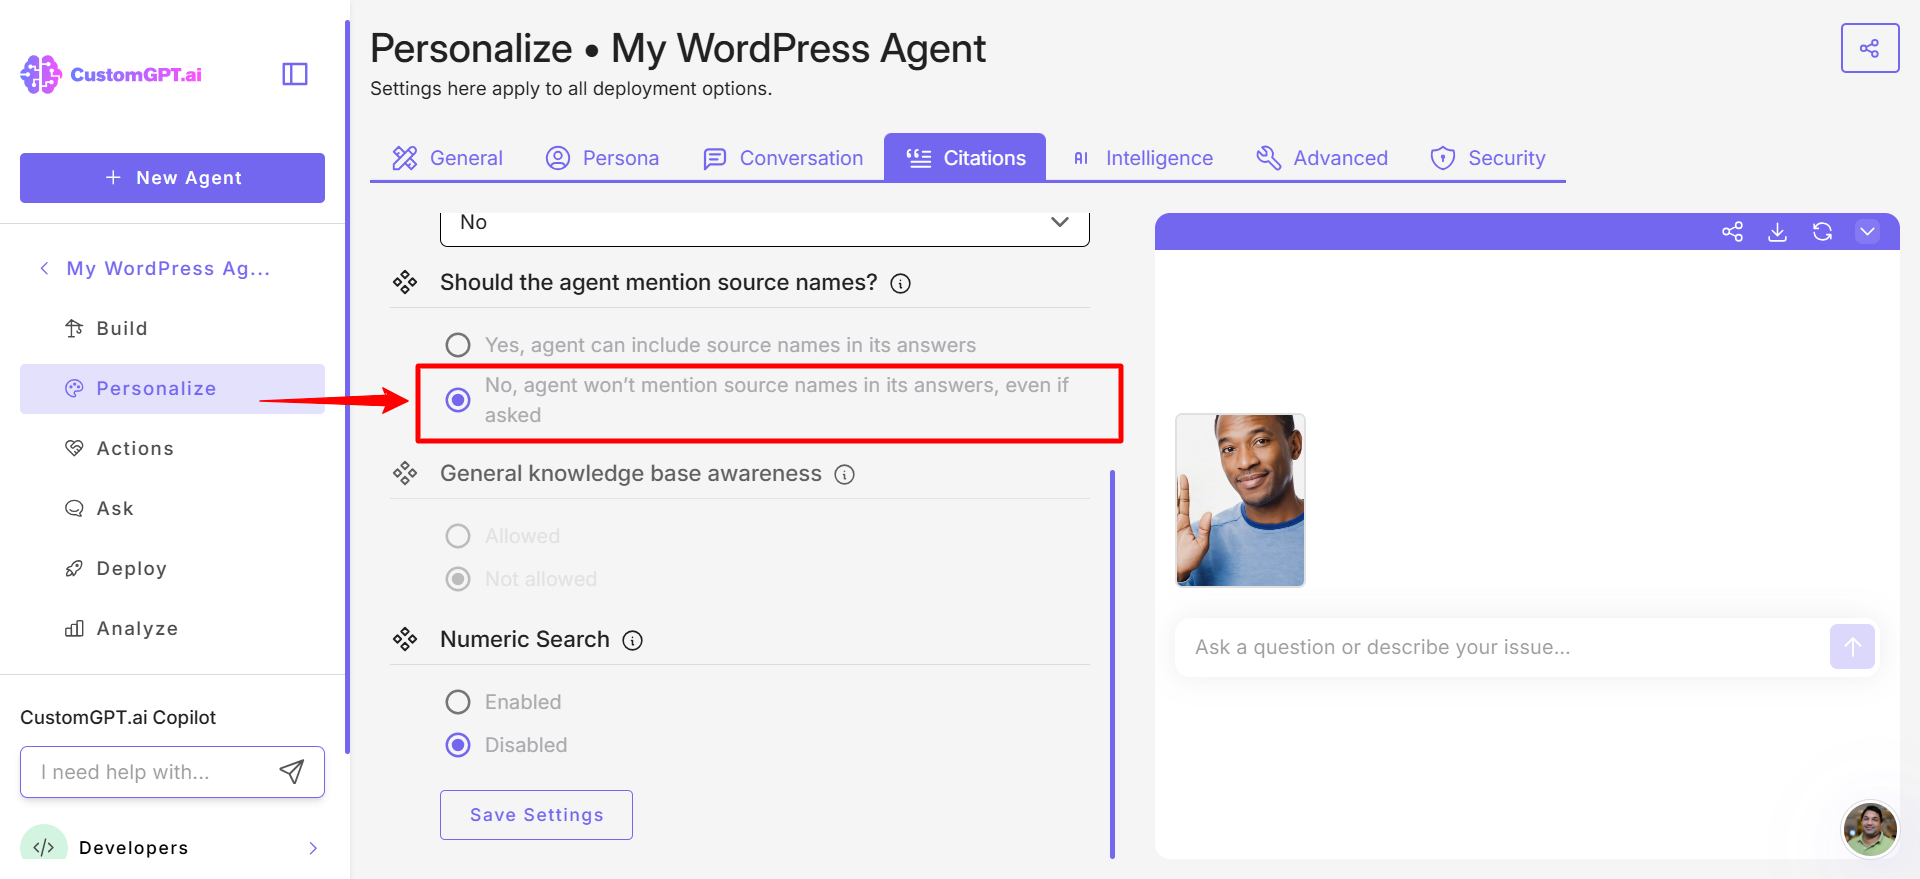Image resolution: width=1920 pixels, height=879 pixels.
Task: Open the Deploy section
Action: coord(172,568)
